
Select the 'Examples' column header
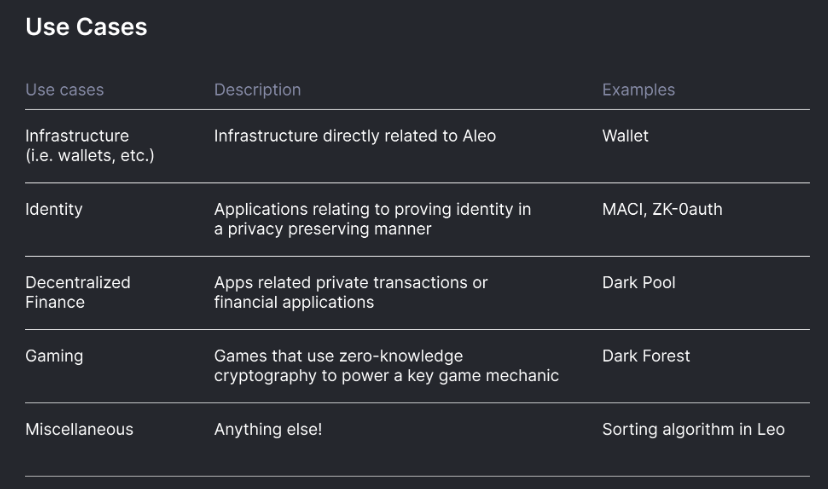tap(638, 90)
